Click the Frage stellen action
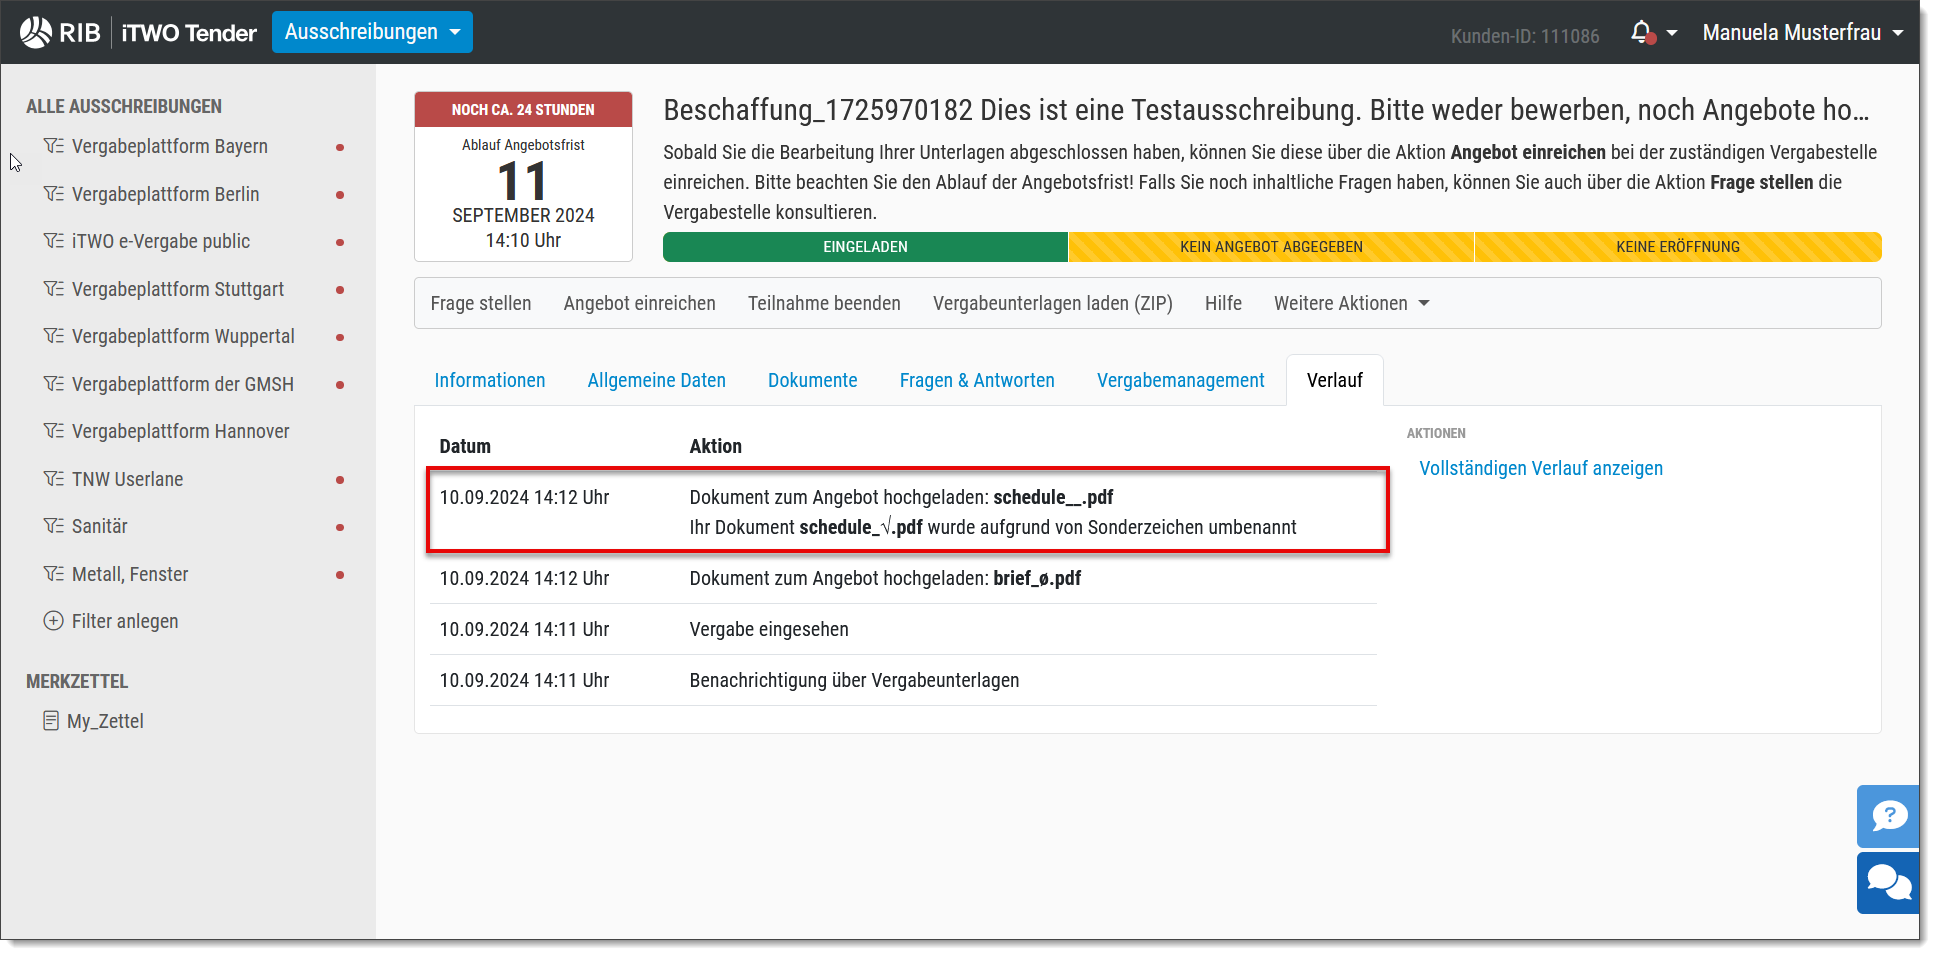 coord(481,303)
